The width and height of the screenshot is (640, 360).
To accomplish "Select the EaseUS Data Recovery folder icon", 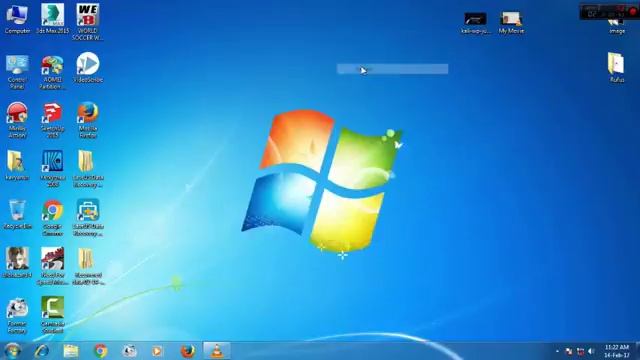I will point(88,168).
